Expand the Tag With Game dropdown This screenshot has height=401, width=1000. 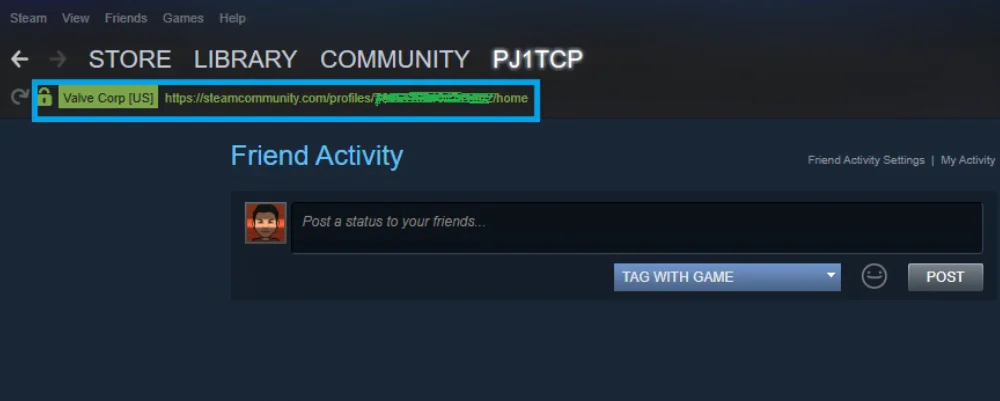[x=727, y=277]
